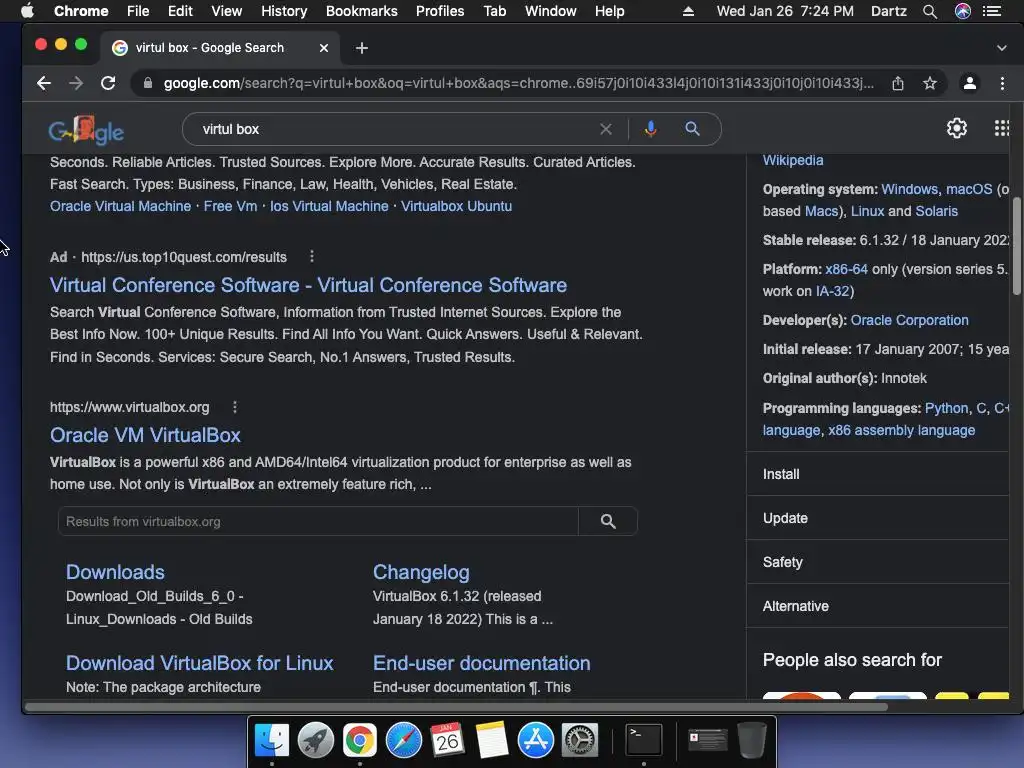The width and height of the screenshot is (1024, 768).
Task: Expand the tab search chevron
Action: coord(1002,48)
